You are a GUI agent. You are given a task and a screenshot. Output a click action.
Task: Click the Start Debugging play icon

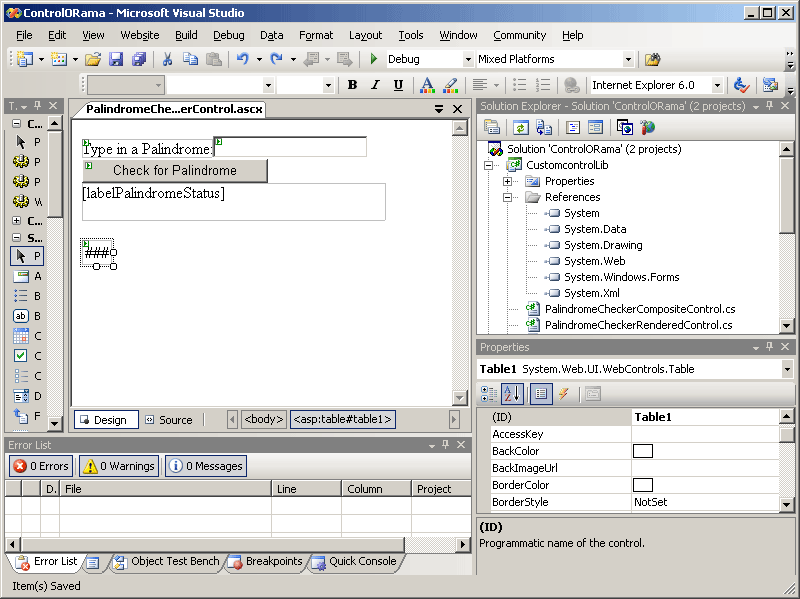point(374,59)
